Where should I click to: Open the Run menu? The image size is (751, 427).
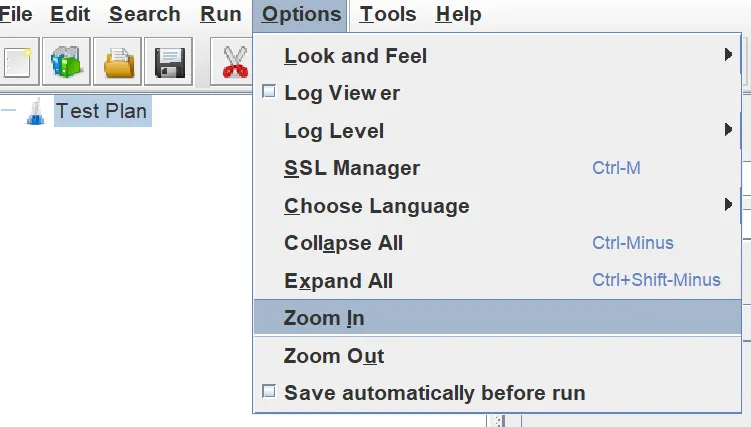pos(220,15)
